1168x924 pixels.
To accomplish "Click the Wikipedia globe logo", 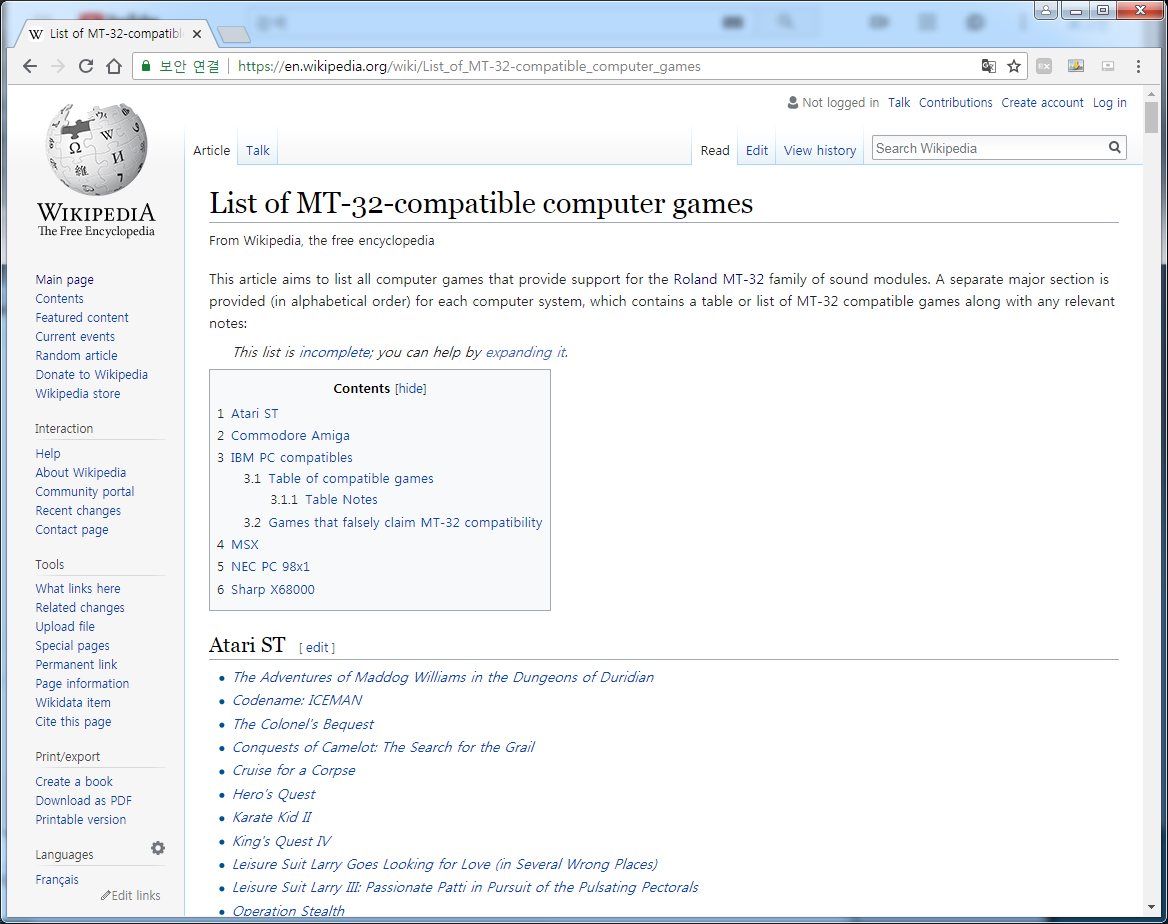I will [x=97, y=149].
